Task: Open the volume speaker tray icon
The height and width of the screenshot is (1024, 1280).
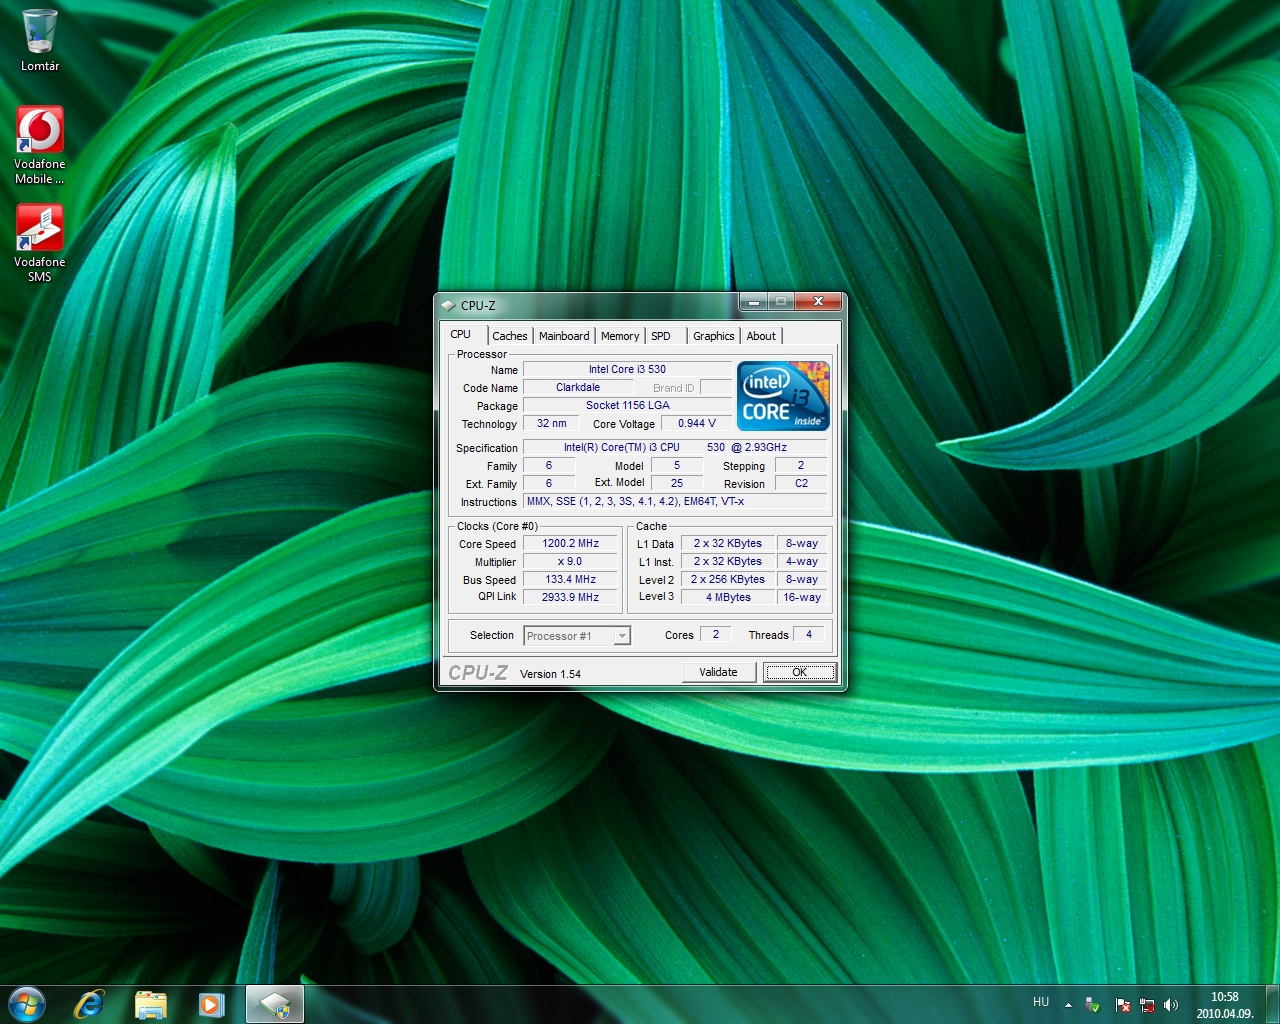Action: pyautogui.click(x=1171, y=1005)
